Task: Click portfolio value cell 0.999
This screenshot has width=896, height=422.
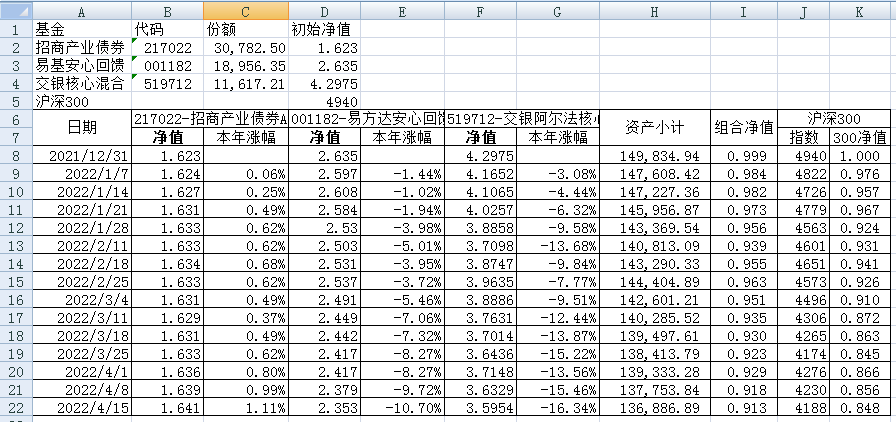Action: pyautogui.click(x=743, y=155)
